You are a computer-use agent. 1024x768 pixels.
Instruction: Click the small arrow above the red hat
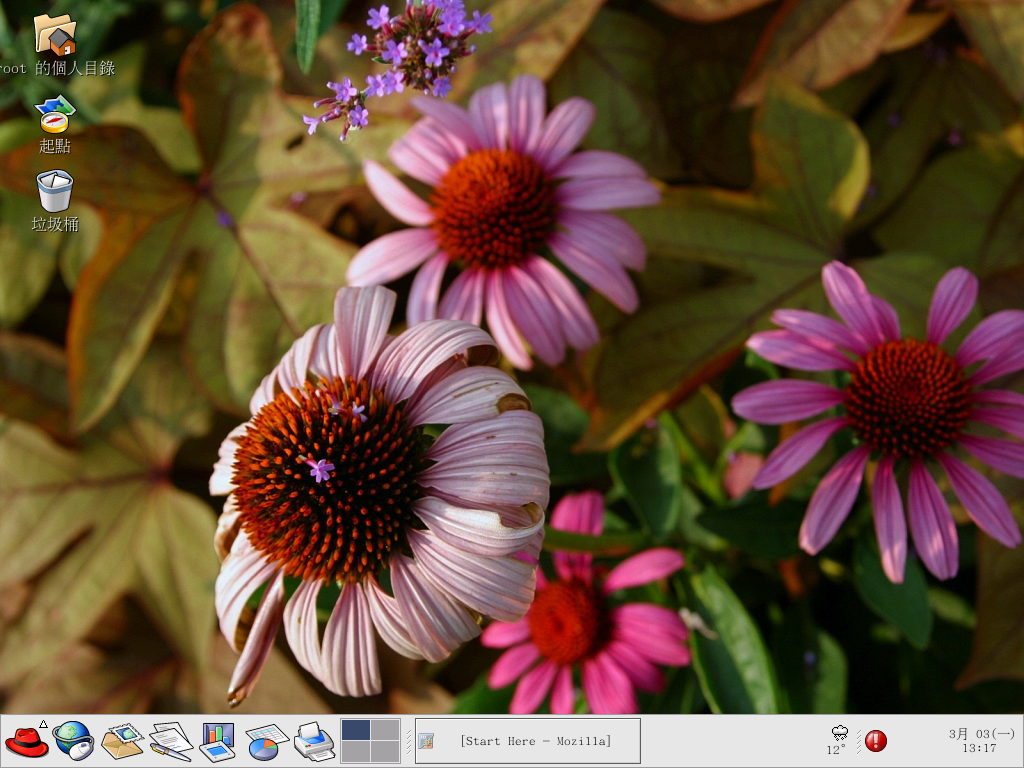point(43,723)
